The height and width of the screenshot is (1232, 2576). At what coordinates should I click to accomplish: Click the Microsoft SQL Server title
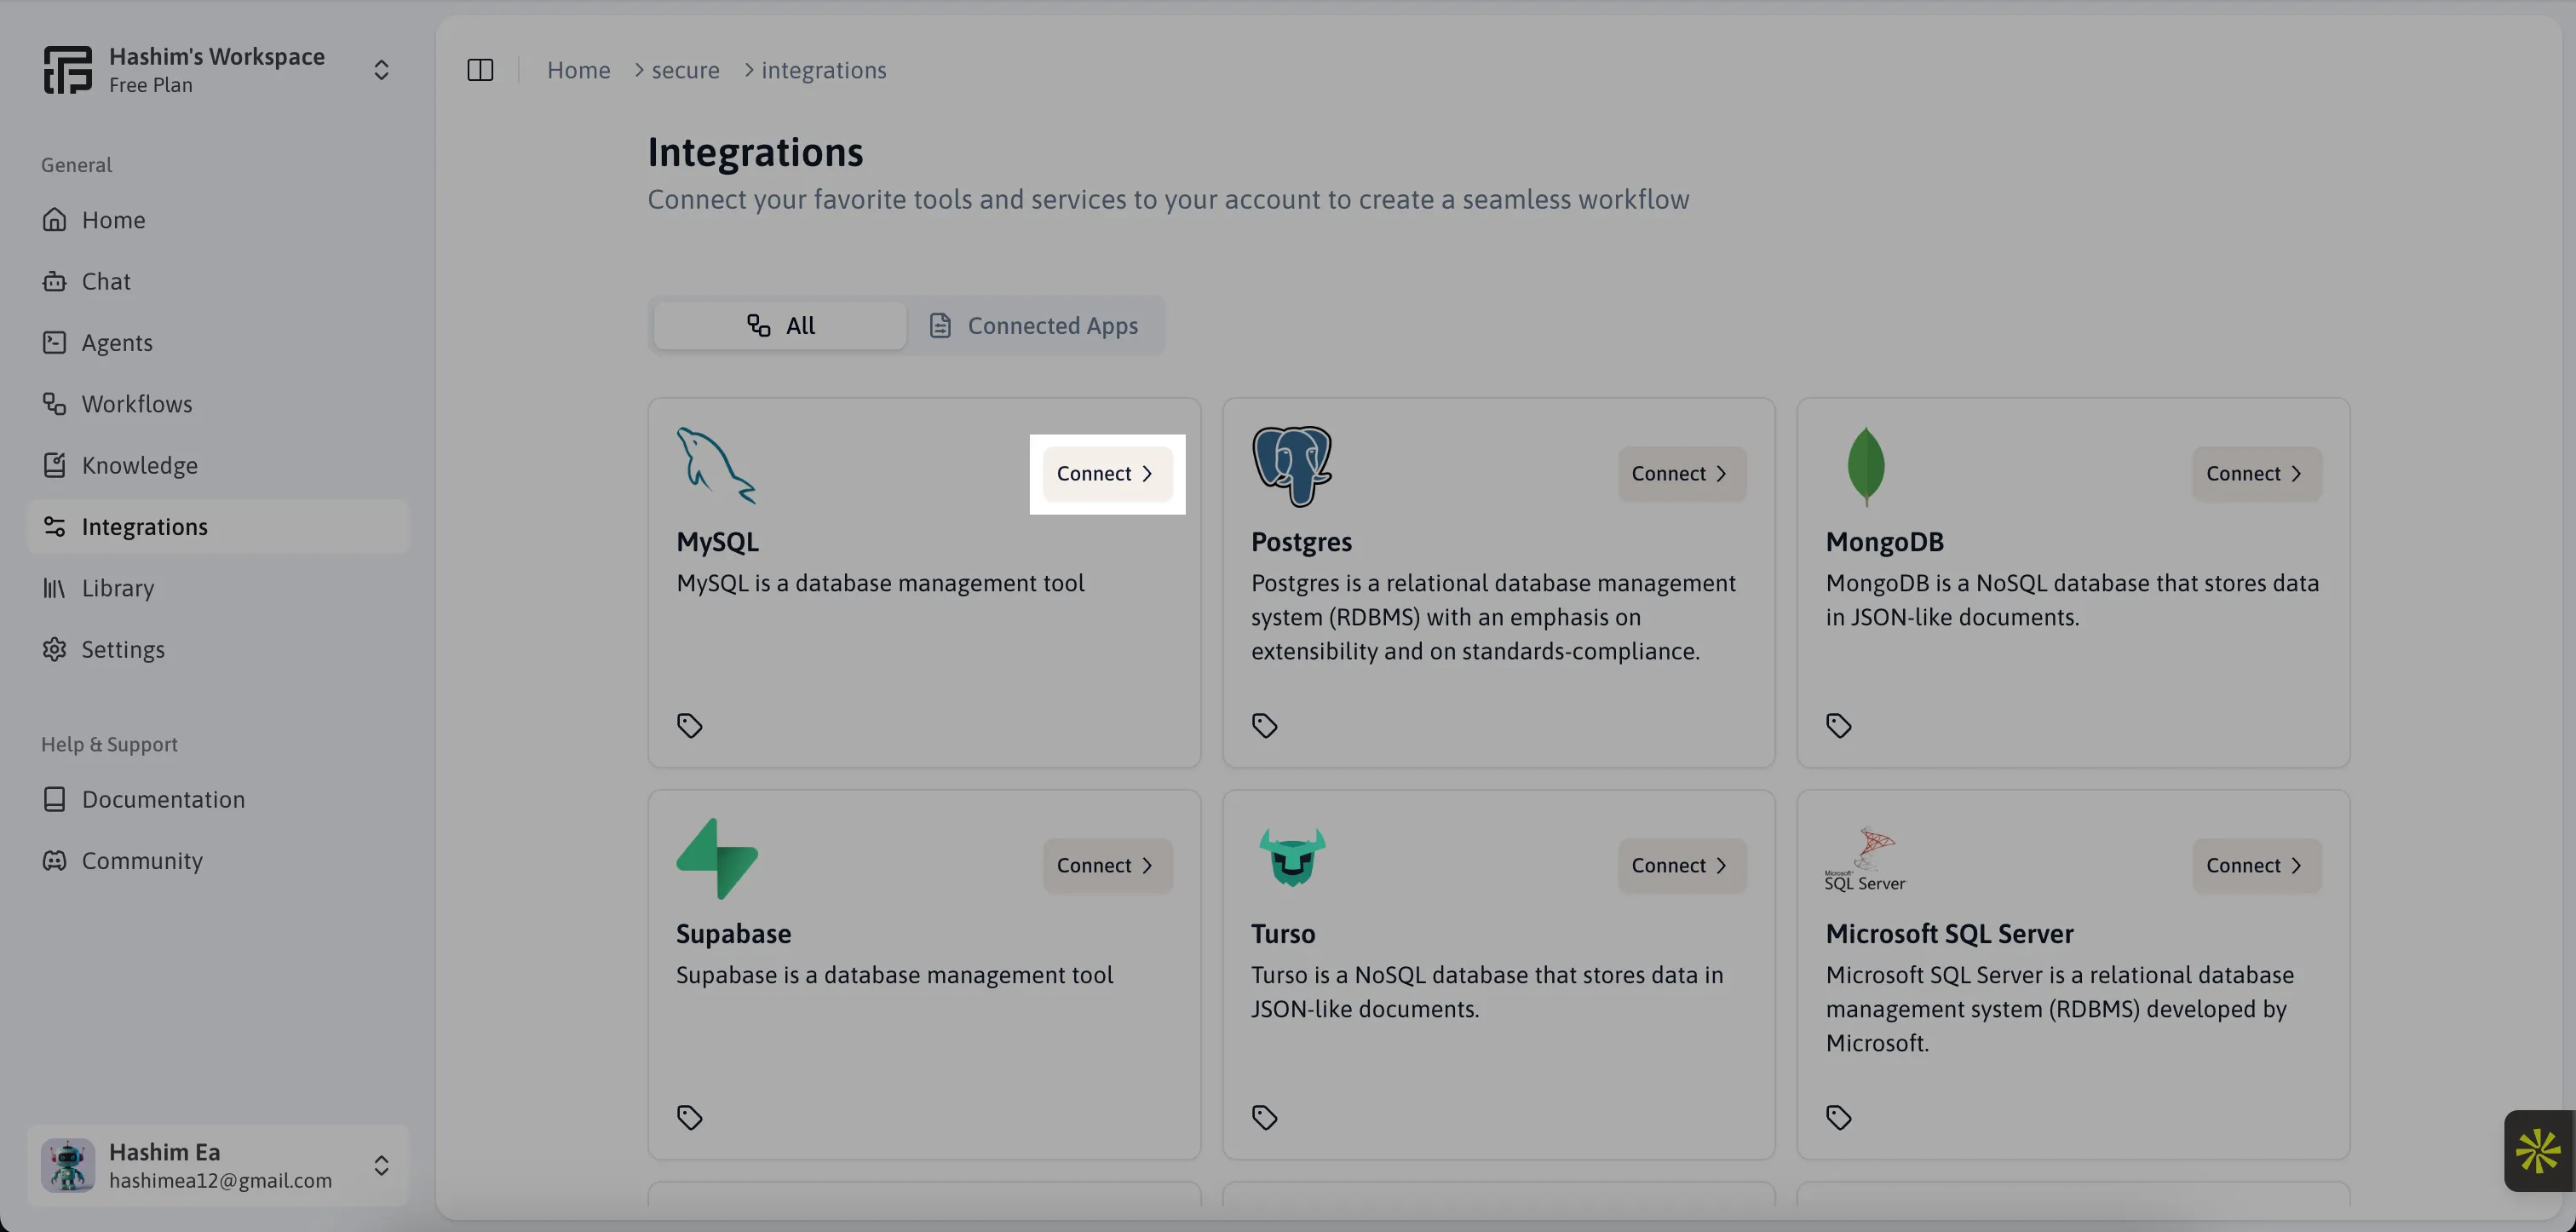coord(1950,934)
